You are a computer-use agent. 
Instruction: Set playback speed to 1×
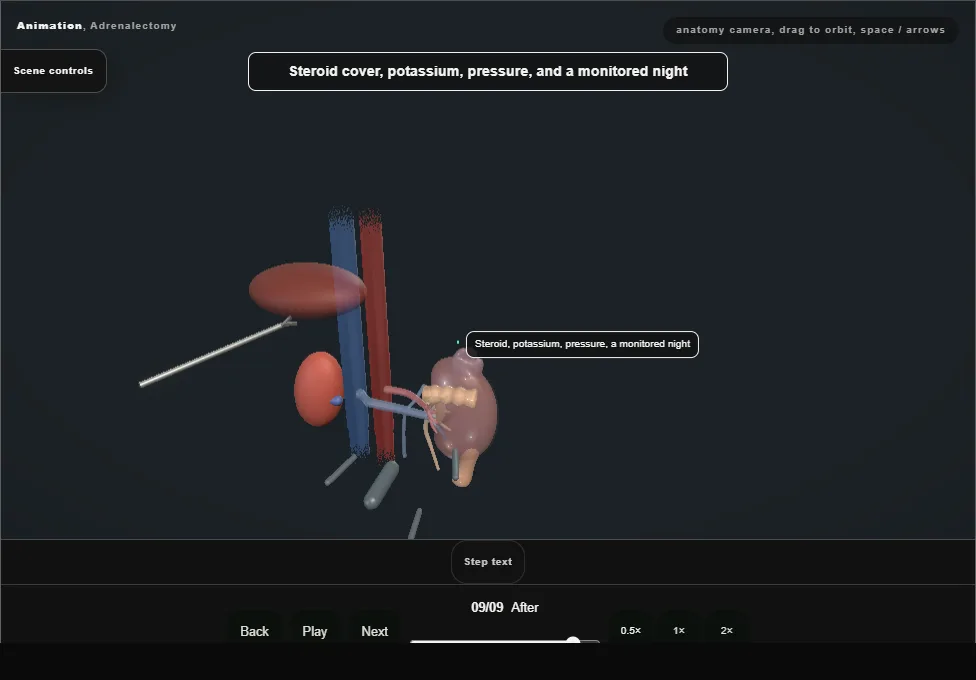point(678,630)
